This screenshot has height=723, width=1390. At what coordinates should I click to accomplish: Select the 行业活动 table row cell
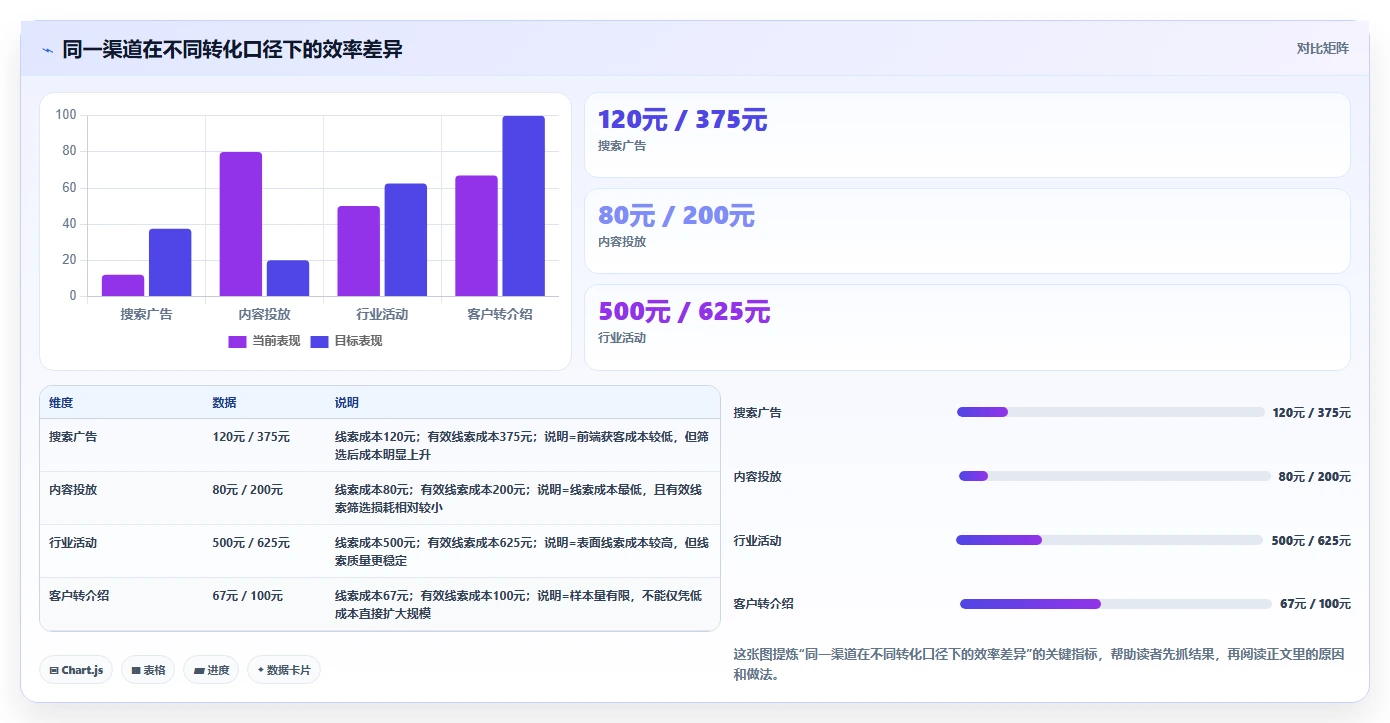(x=73, y=543)
